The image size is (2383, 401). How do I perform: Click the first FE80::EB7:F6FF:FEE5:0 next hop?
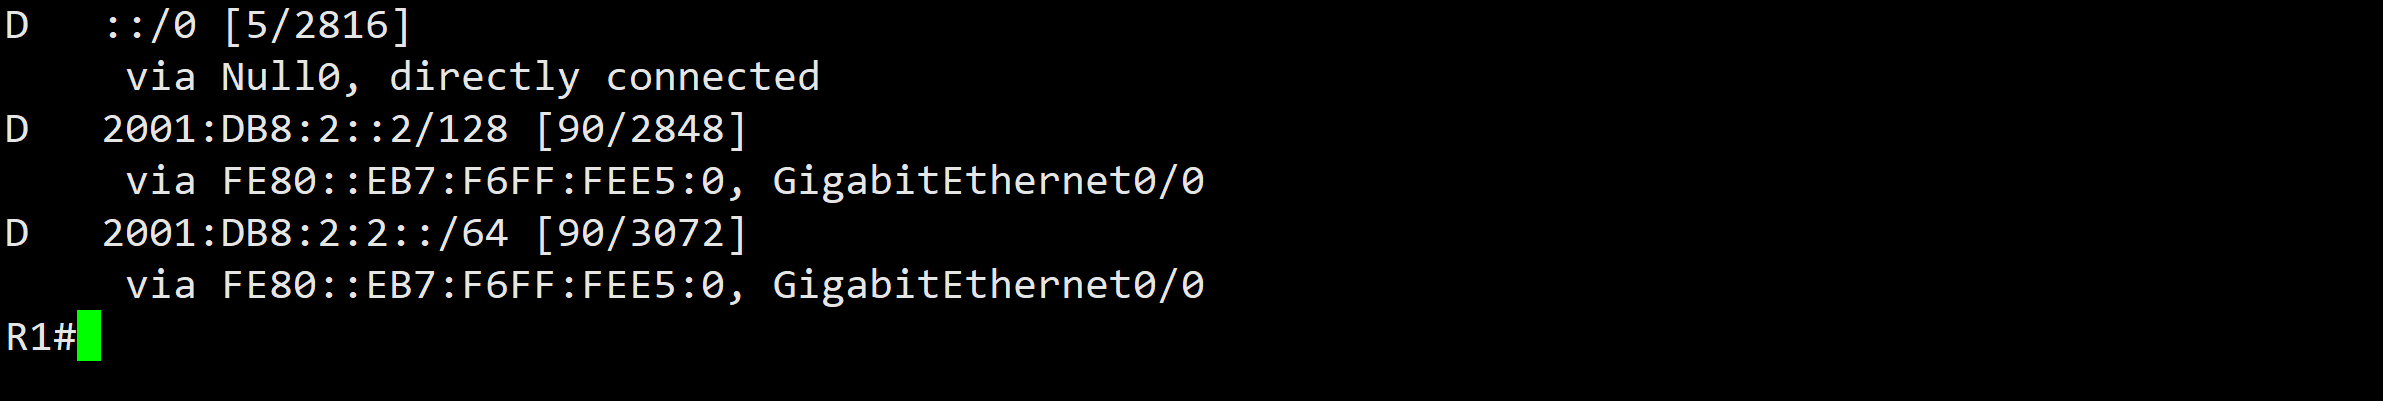tap(473, 181)
